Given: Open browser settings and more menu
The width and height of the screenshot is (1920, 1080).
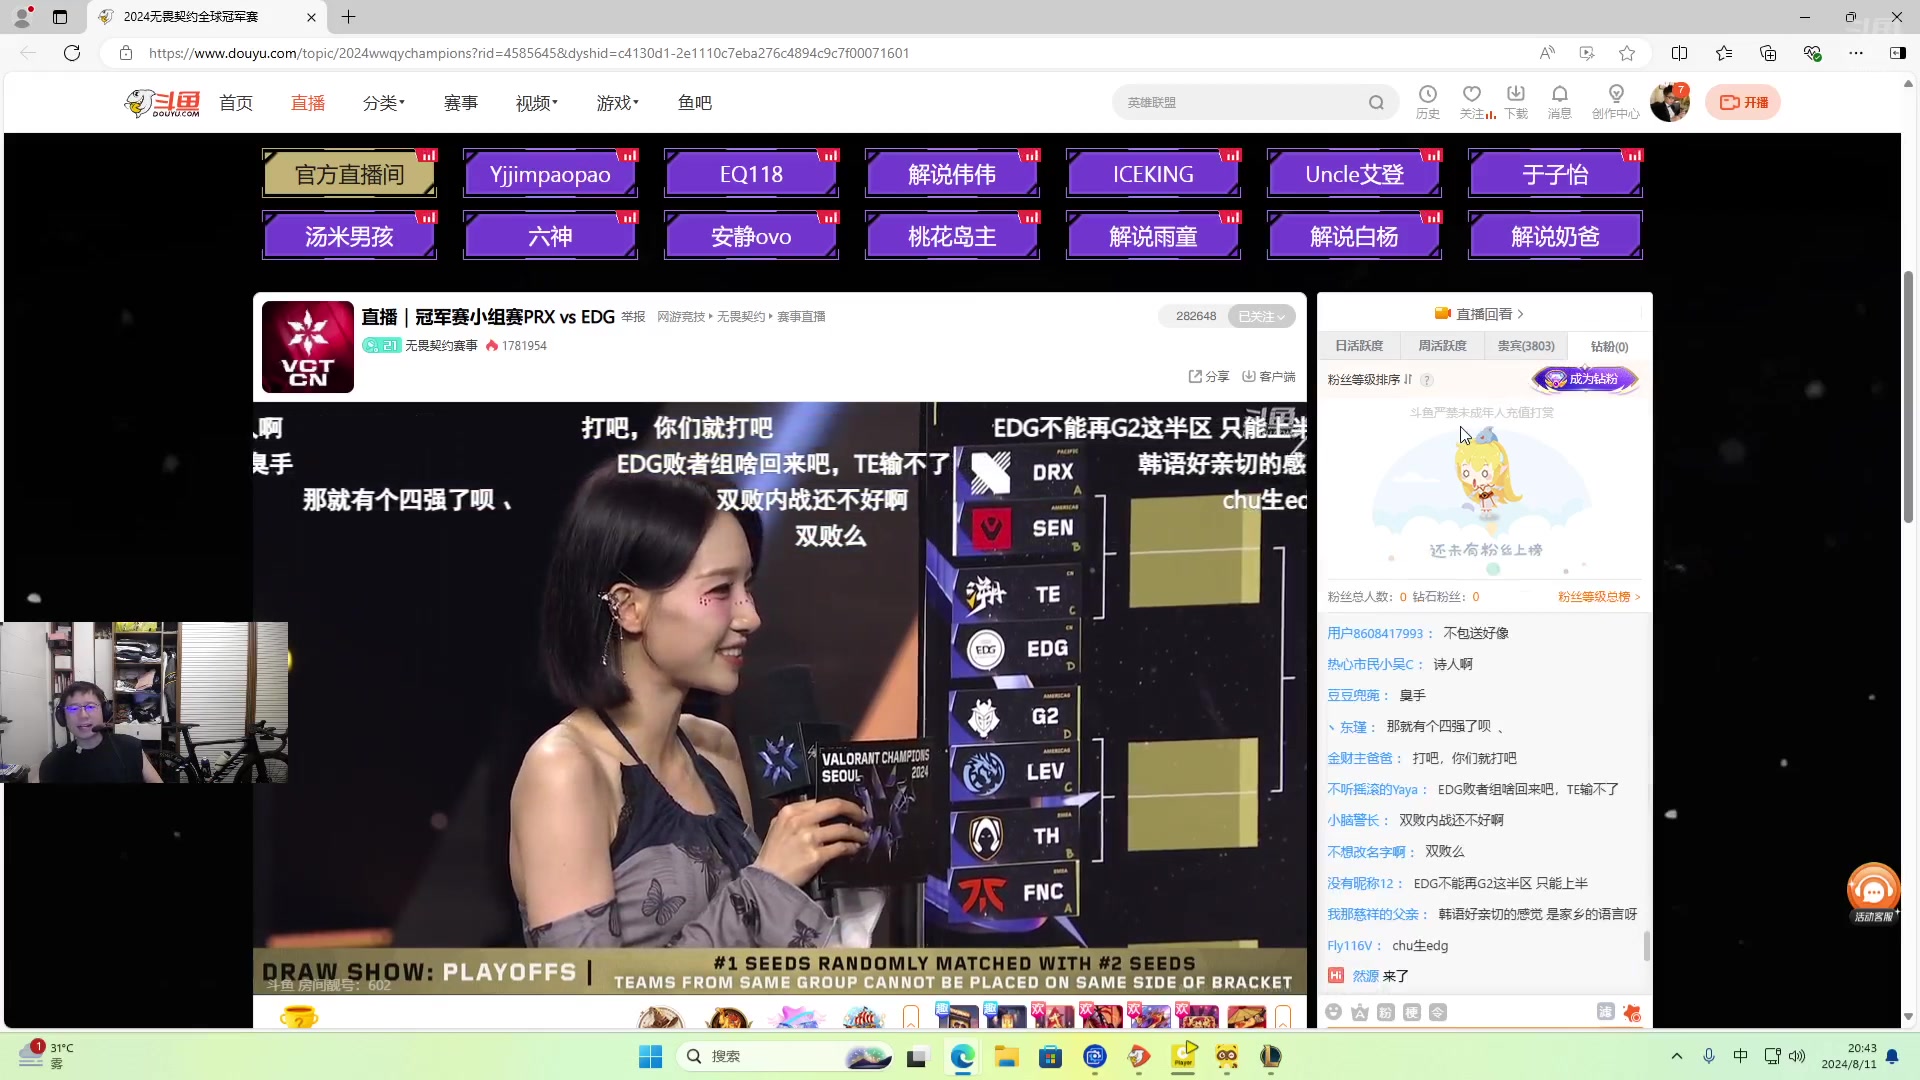Looking at the screenshot, I should point(1856,53).
